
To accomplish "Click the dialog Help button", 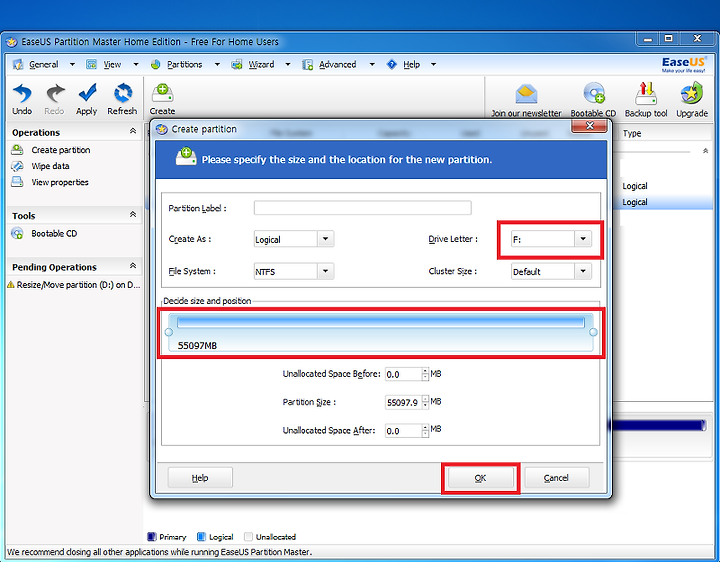I will (x=200, y=478).
